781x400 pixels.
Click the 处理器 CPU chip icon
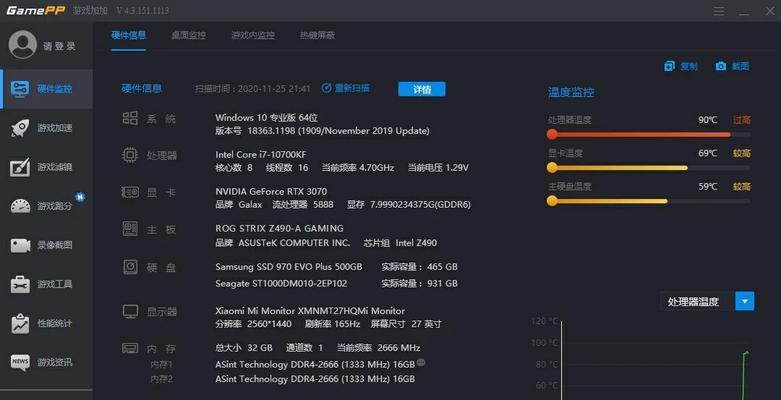pos(130,155)
